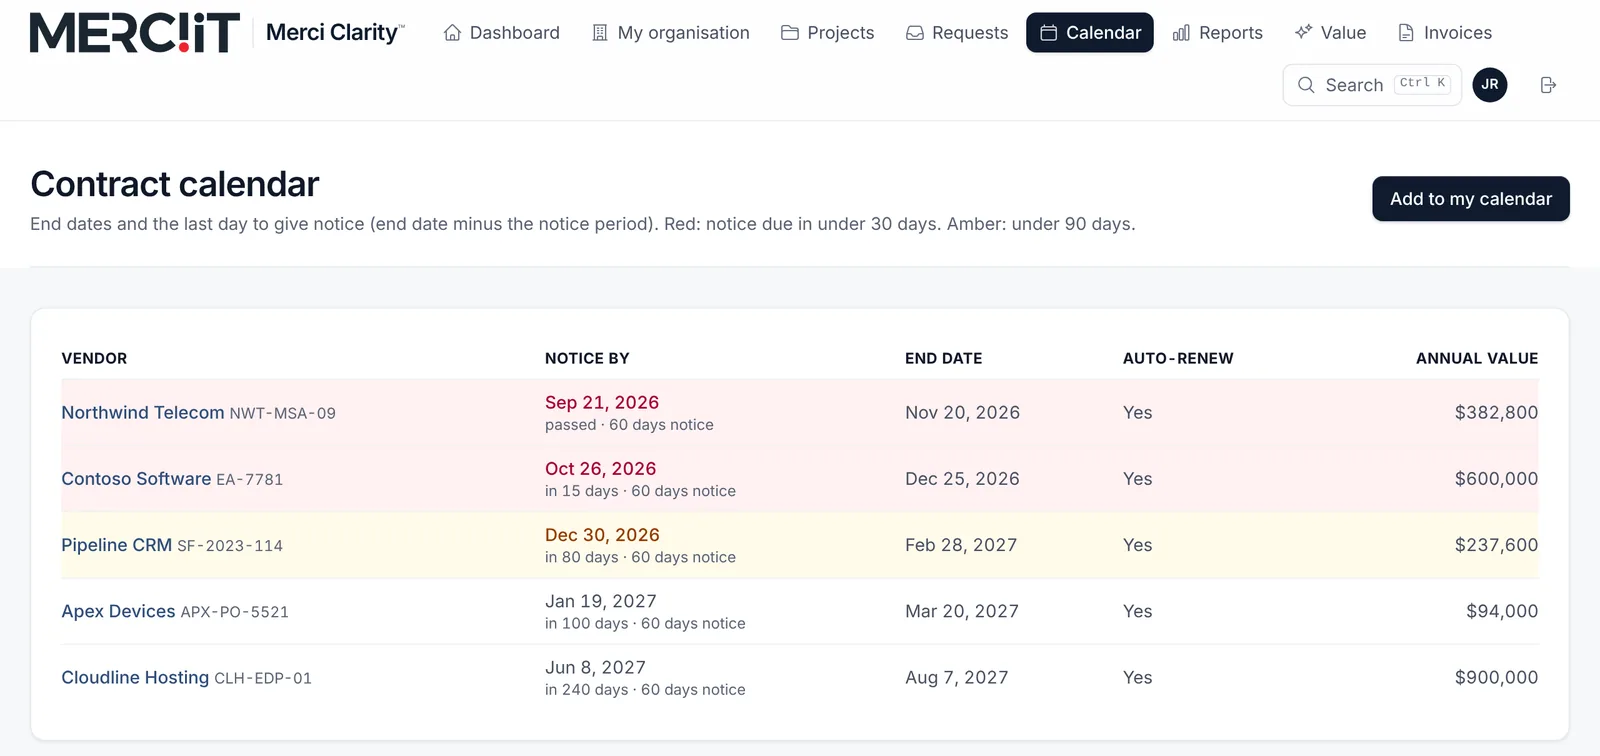
Task: Click the Dec 30, 2026 notice date
Action: pos(602,535)
